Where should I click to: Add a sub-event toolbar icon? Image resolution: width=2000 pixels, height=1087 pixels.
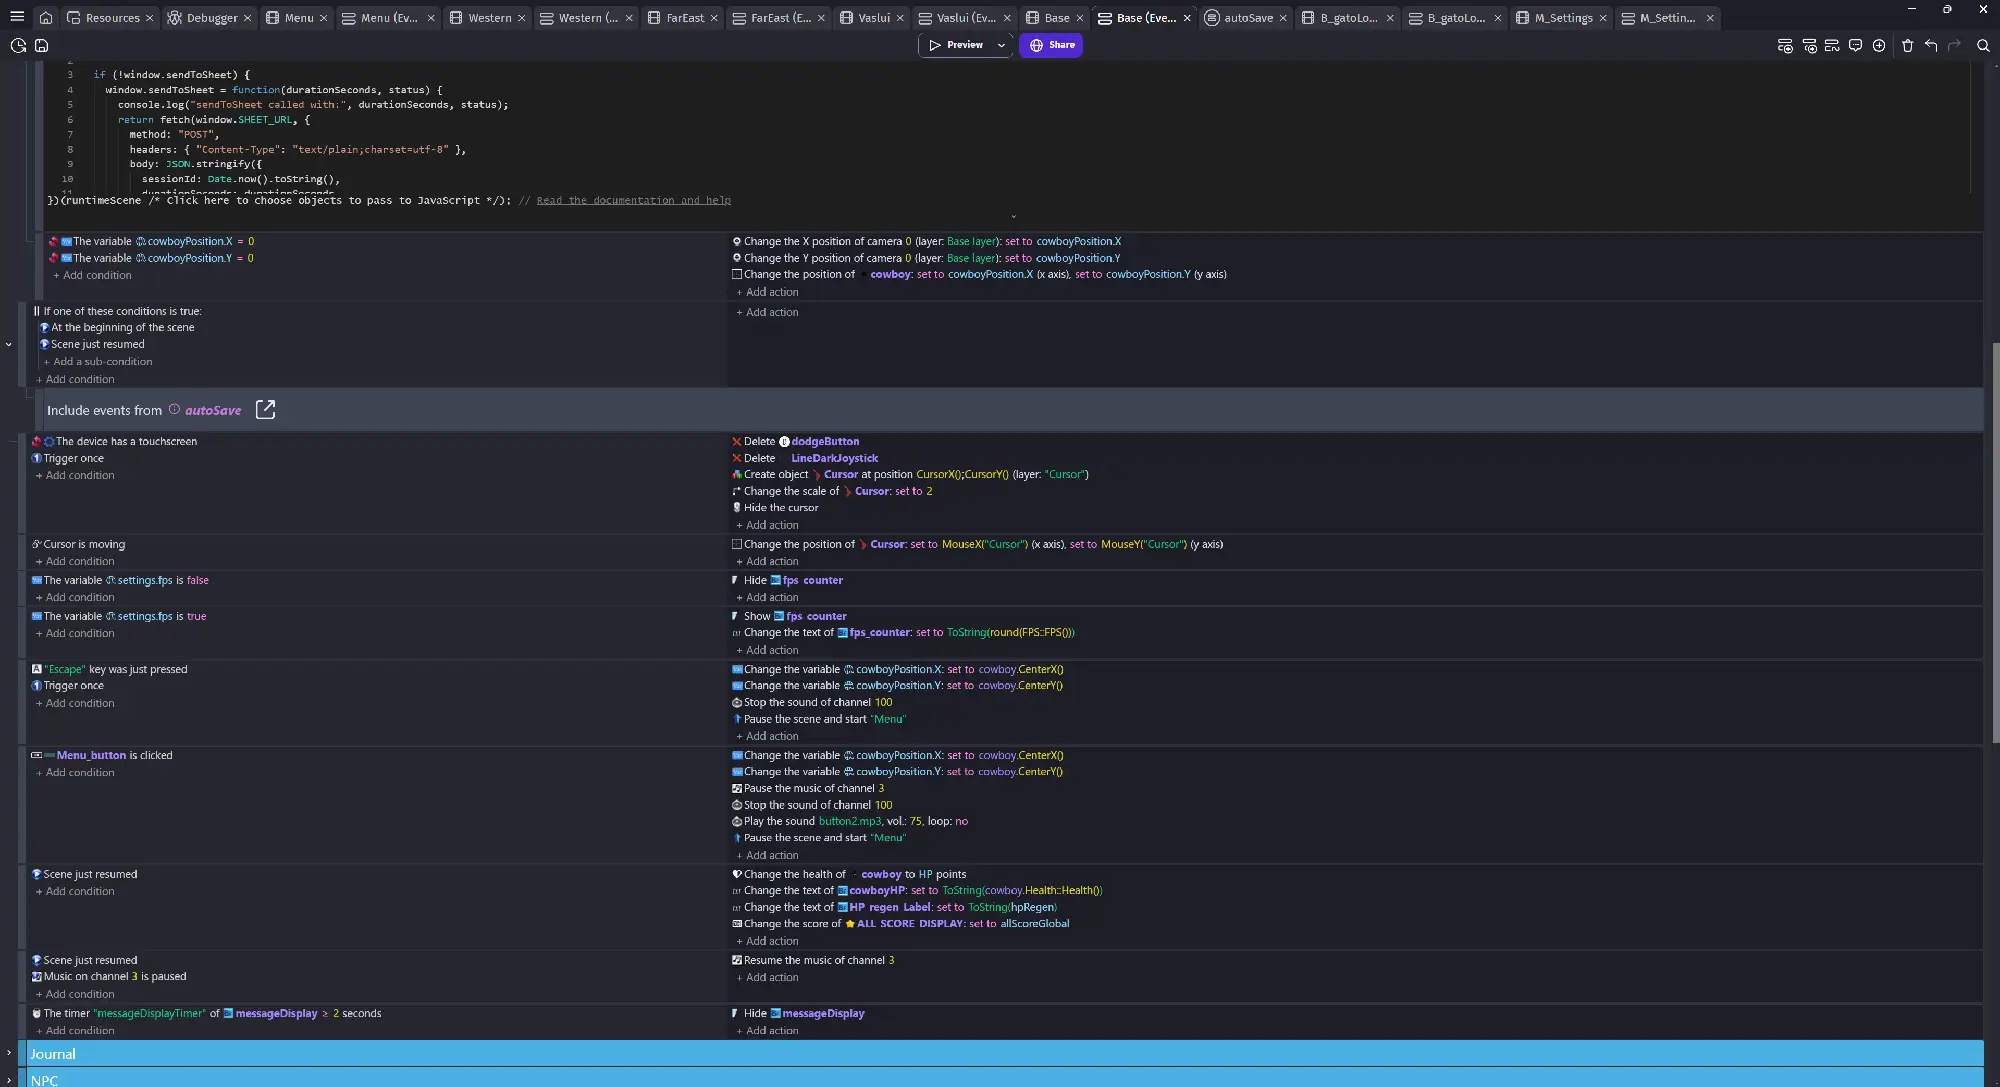pyautogui.click(x=1809, y=45)
